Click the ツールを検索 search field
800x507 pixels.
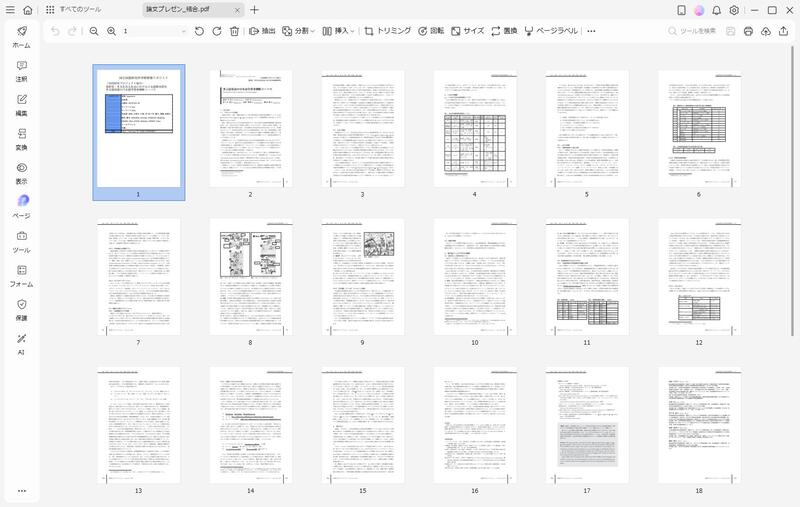pos(693,31)
